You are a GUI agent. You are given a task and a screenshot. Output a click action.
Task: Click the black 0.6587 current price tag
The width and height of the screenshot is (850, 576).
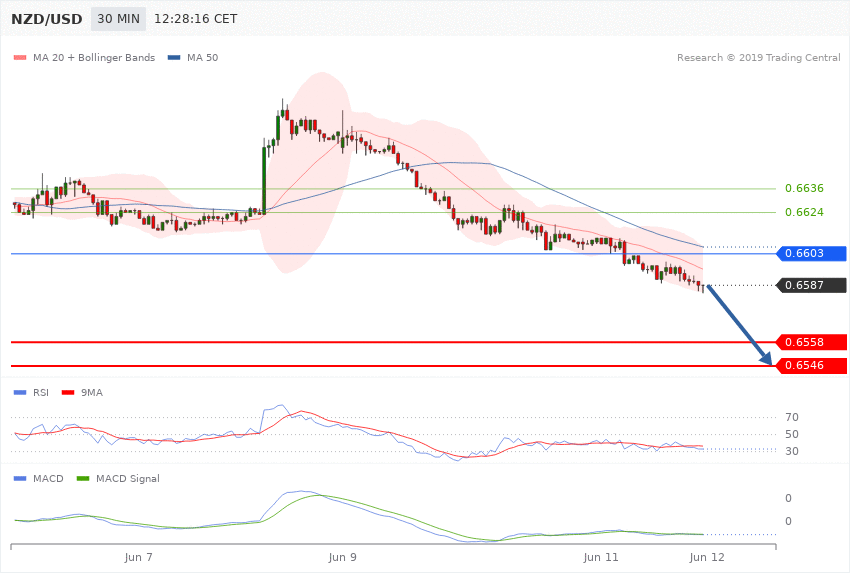click(812, 285)
